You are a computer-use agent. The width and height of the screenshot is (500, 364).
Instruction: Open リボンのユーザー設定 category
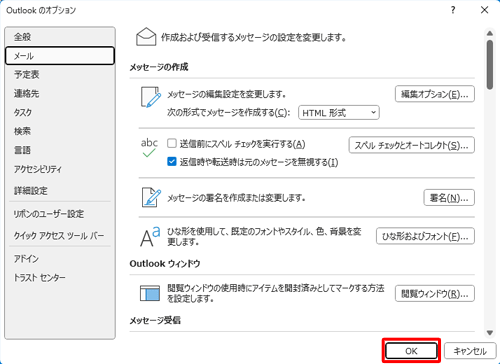pos(60,214)
